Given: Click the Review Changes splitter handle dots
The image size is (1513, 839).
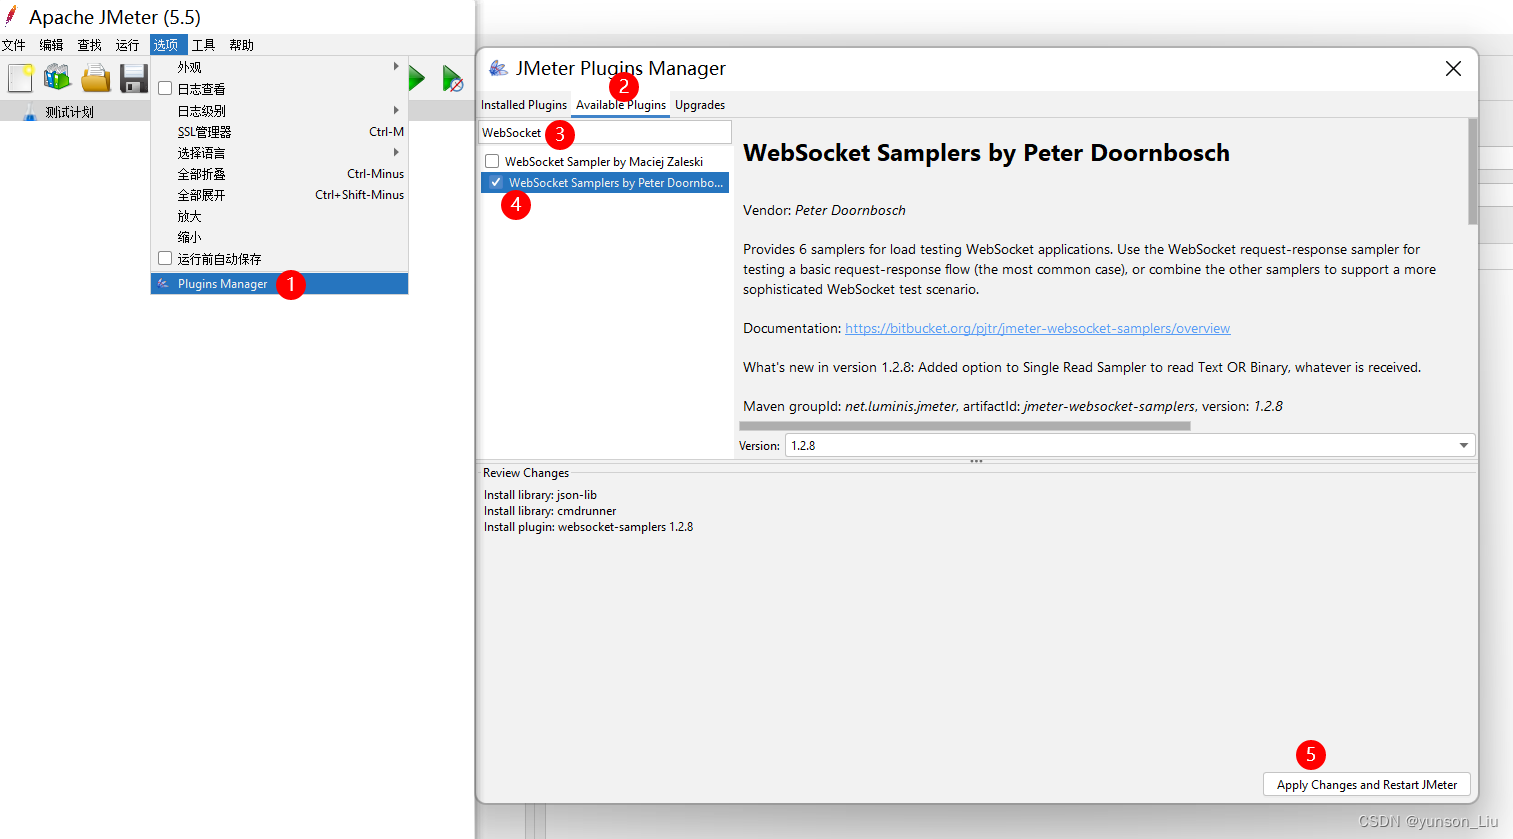Looking at the screenshot, I should [x=976, y=461].
